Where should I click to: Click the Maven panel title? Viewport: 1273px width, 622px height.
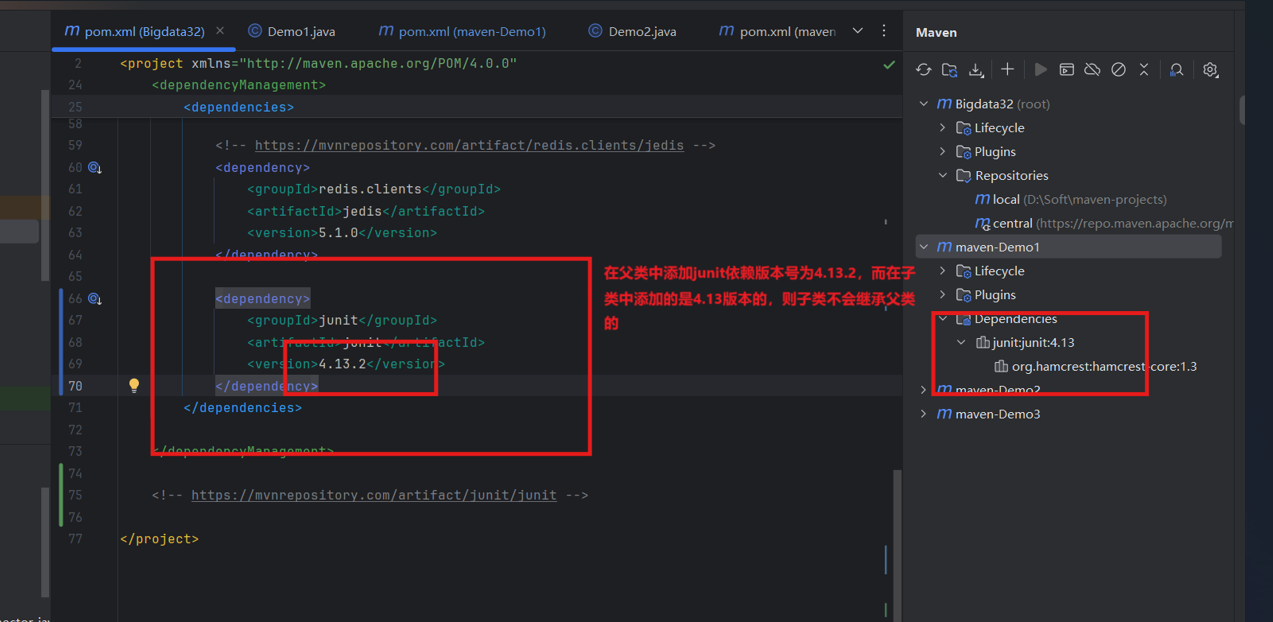(936, 33)
